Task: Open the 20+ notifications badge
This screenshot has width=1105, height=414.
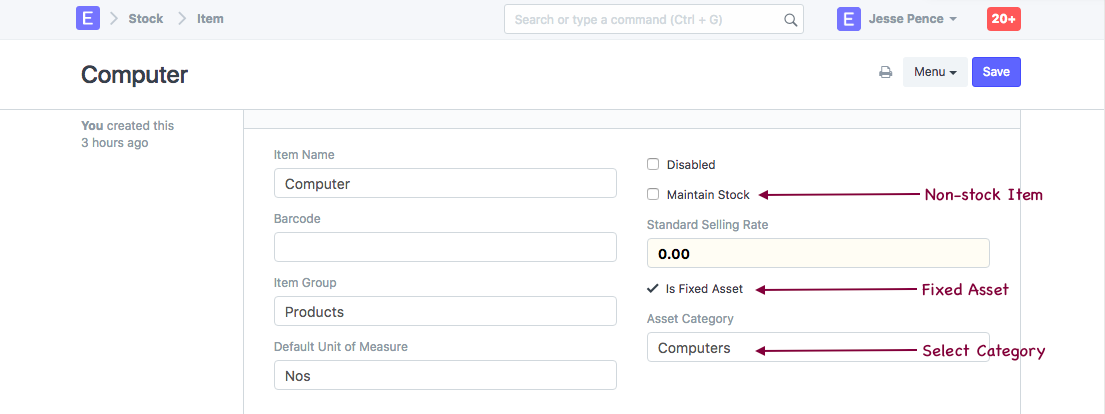Action: (1003, 19)
